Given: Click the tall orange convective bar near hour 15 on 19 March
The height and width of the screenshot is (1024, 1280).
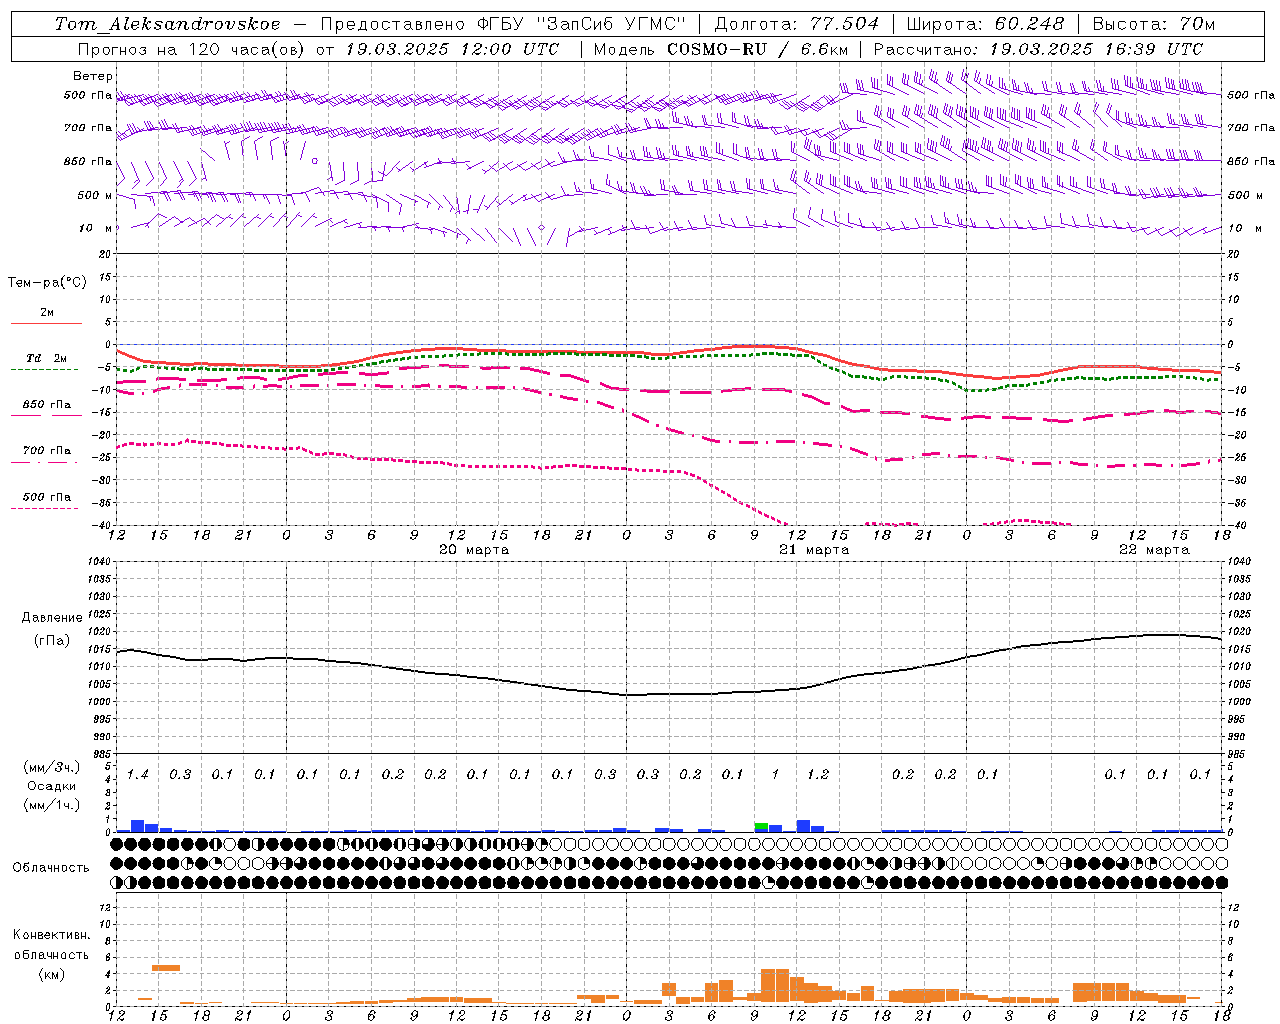Looking at the screenshot, I should click(x=166, y=967).
